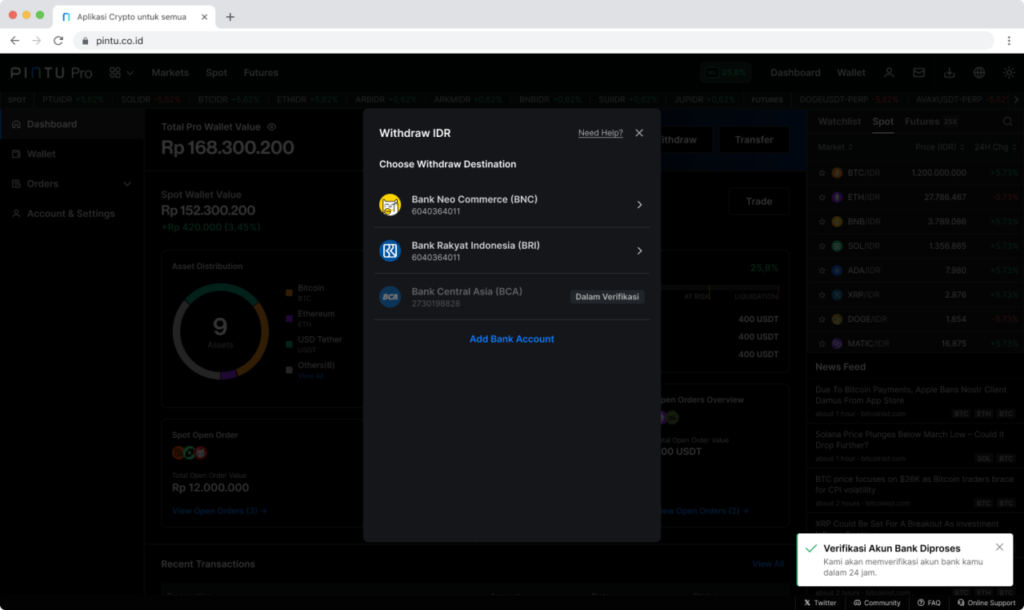
Task: Click the download icon in header
Action: coord(949,72)
